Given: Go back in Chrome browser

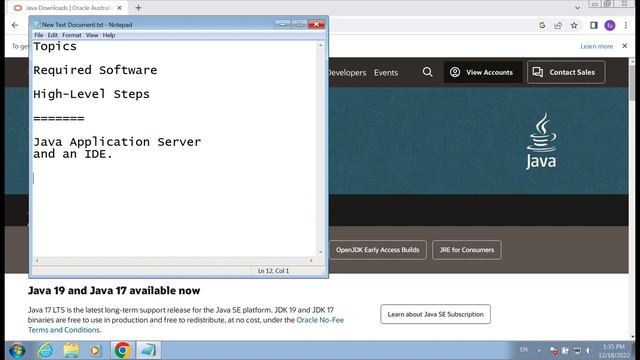Looking at the screenshot, I should tap(15, 25).
